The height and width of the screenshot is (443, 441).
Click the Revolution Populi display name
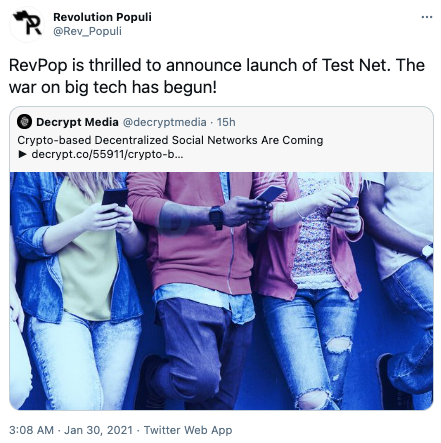(x=102, y=17)
